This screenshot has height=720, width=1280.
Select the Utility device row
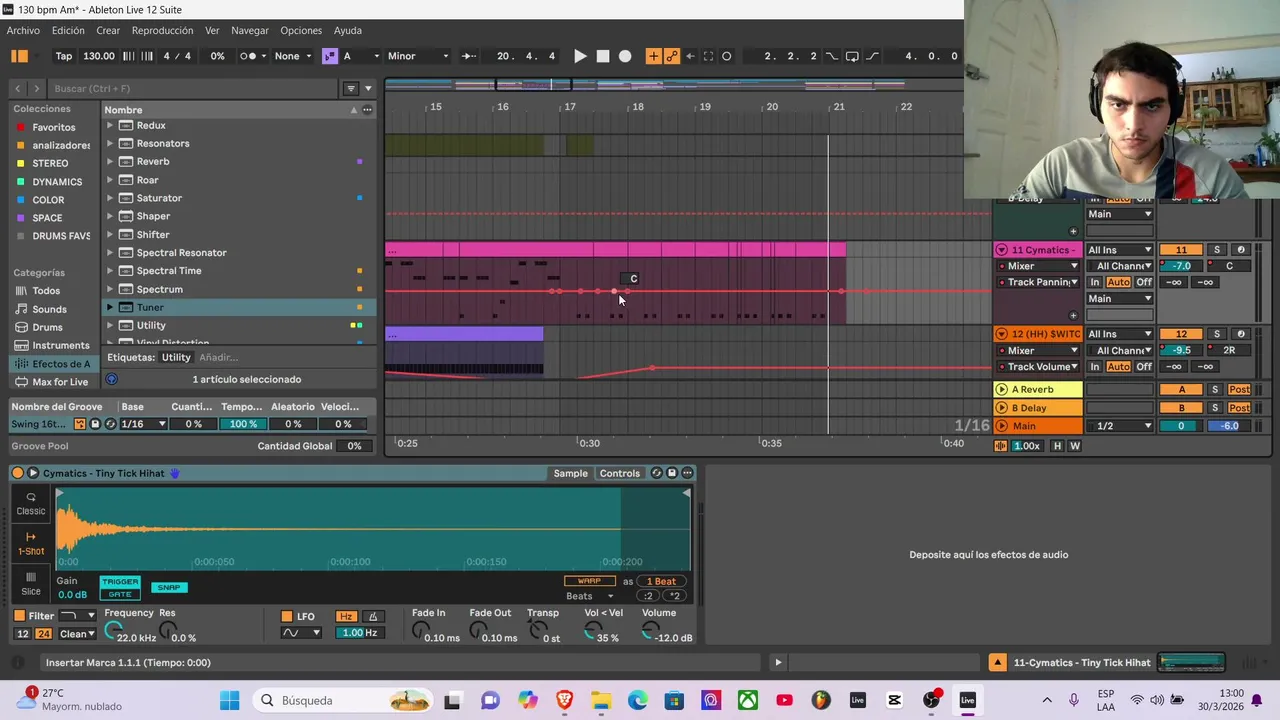(238, 325)
